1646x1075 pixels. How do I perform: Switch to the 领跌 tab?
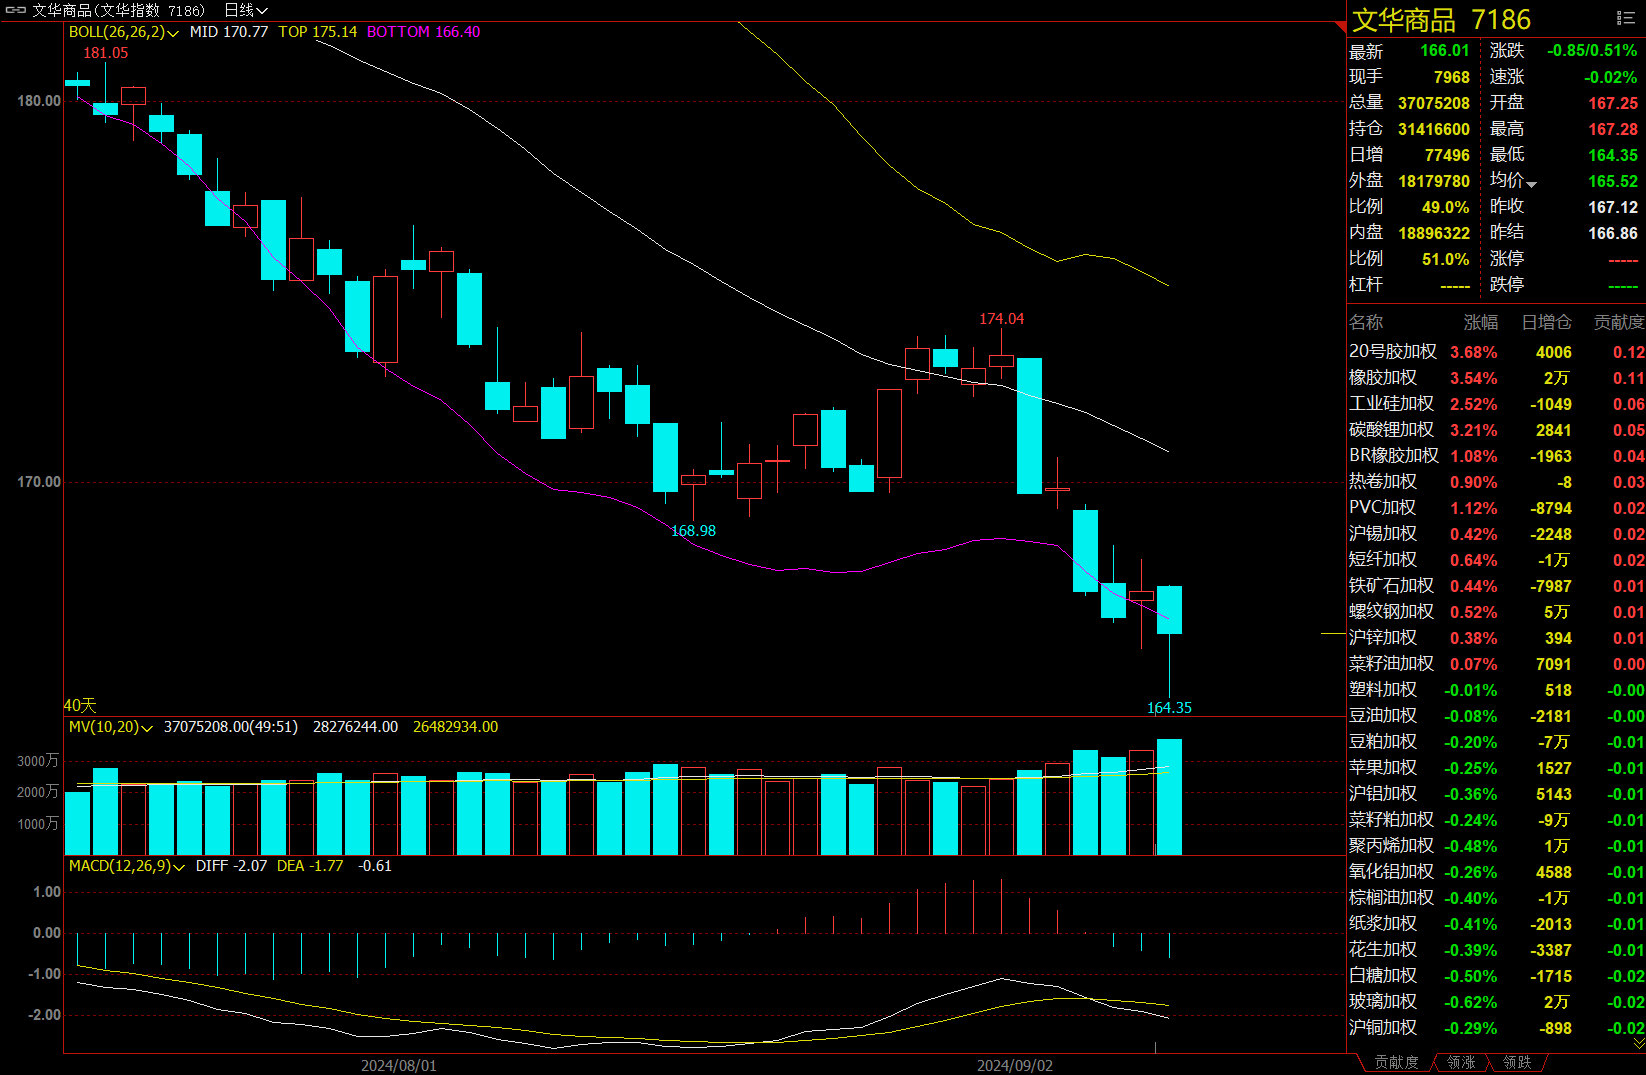[1517, 1062]
